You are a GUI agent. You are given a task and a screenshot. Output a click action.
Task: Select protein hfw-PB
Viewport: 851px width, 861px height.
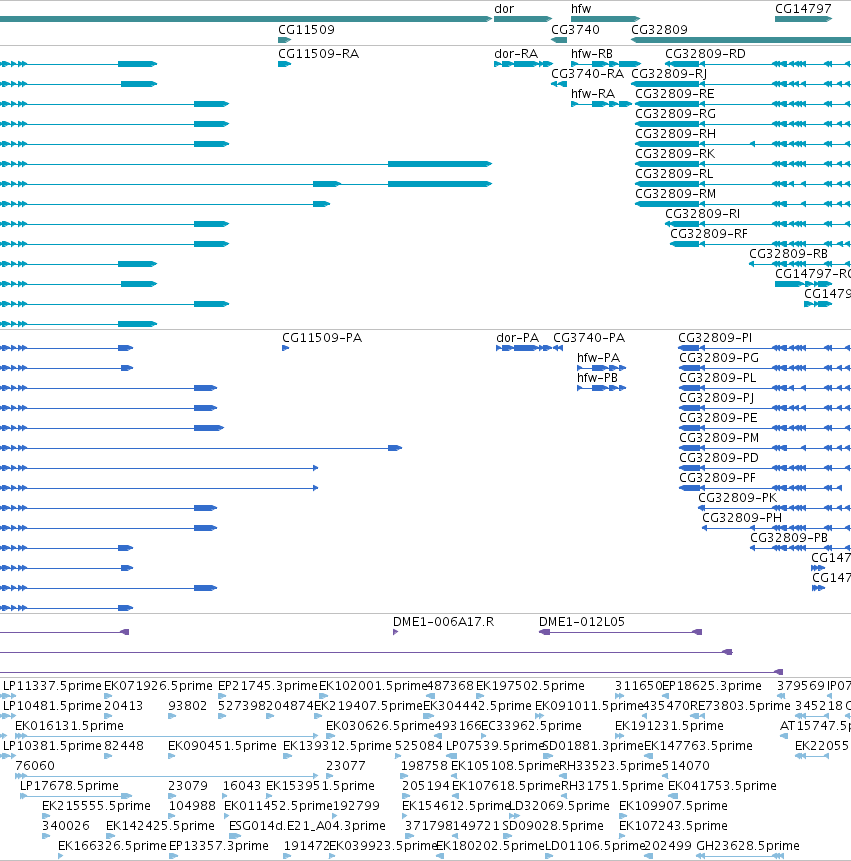pos(597,378)
